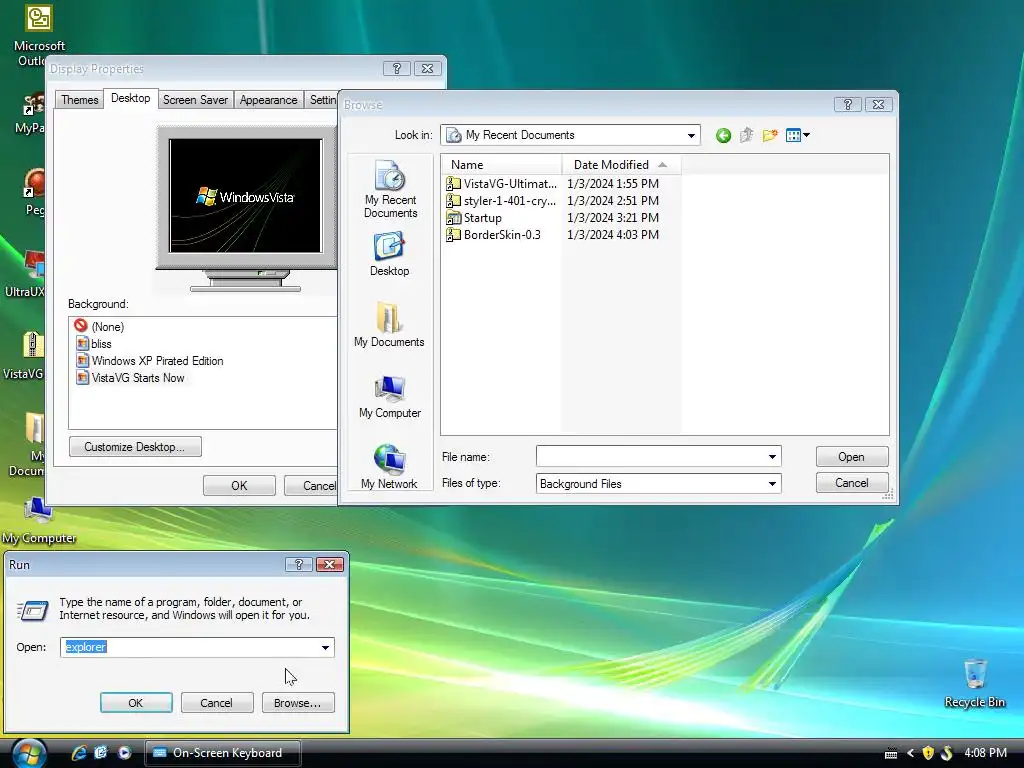1024x768 pixels.
Task: Choose My Computer in Browse places bar
Action: 390,396
